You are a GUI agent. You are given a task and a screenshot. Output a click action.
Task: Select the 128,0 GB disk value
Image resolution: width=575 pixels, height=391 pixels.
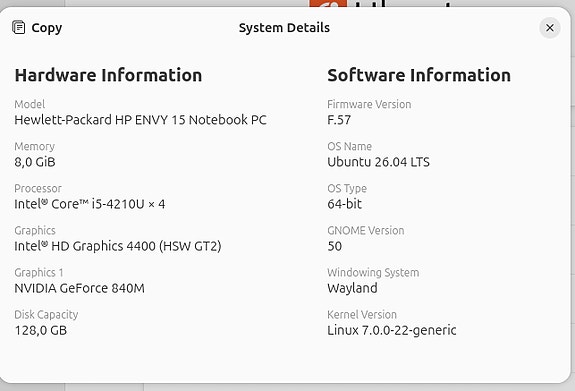[x=41, y=330]
